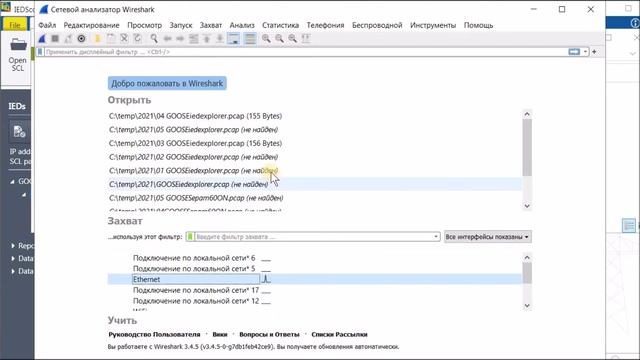640x360 pixels.
Task: Open the Запуск menu
Action: [x=181, y=25]
